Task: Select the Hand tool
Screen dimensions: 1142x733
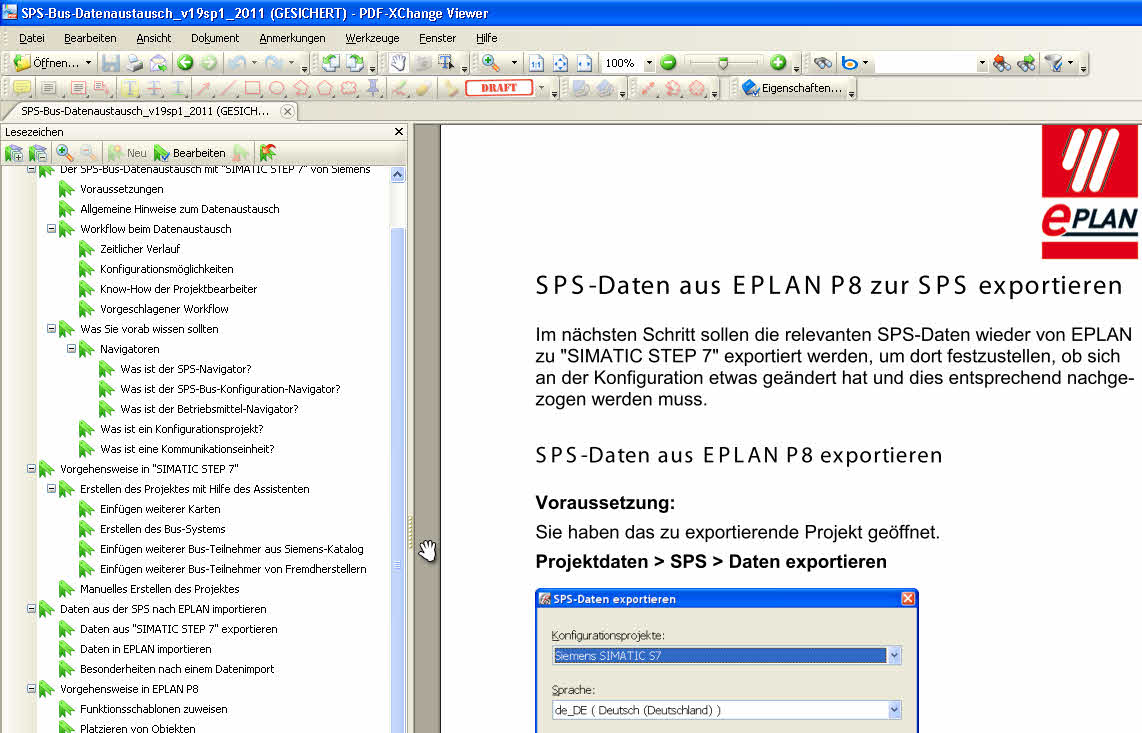Action: click(x=398, y=63)
